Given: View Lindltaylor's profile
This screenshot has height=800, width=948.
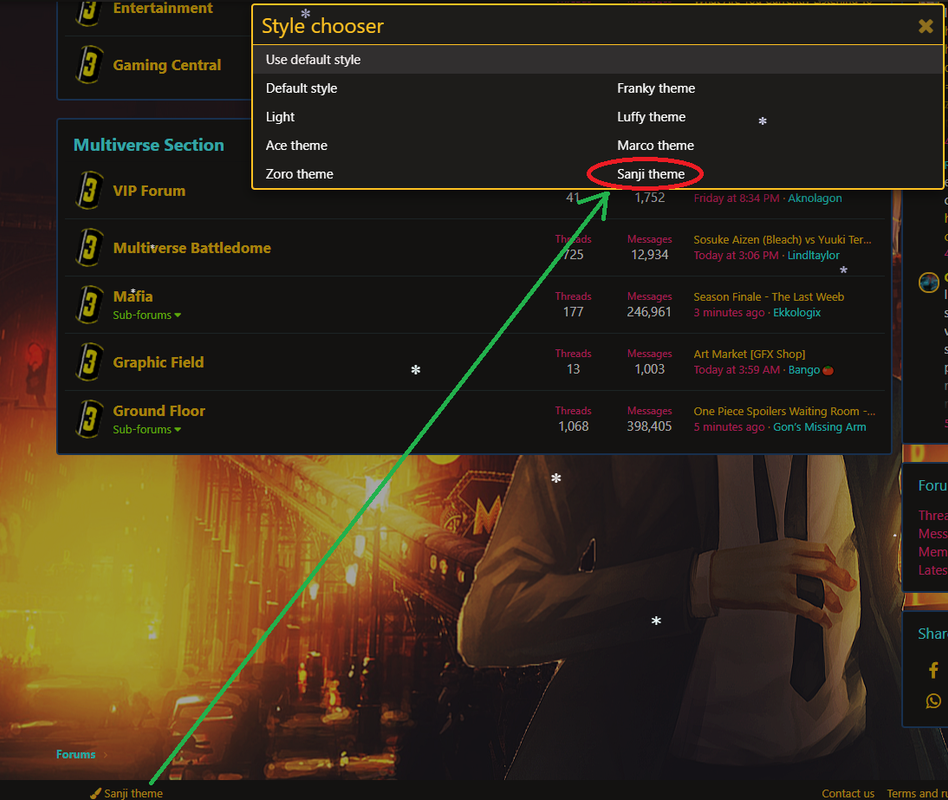Looking at the screenshot, I should 813,255.
